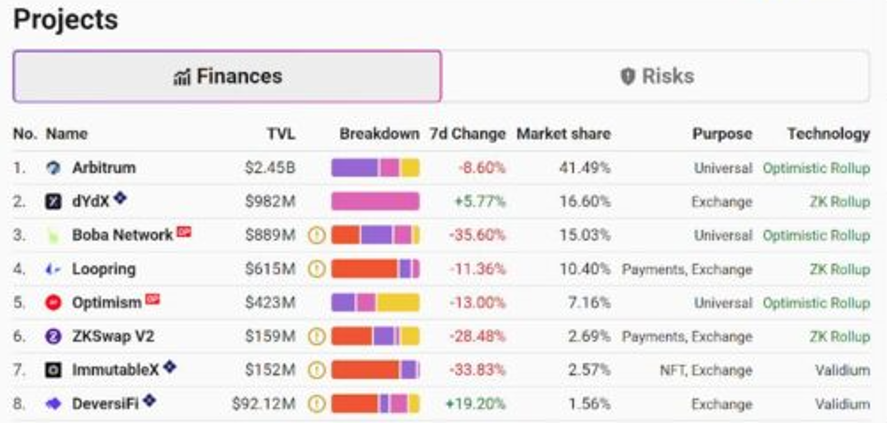This screenshot has width=887, height=423.
Task: Click the DeversiFi logo icon
Action: click(53, 404)
